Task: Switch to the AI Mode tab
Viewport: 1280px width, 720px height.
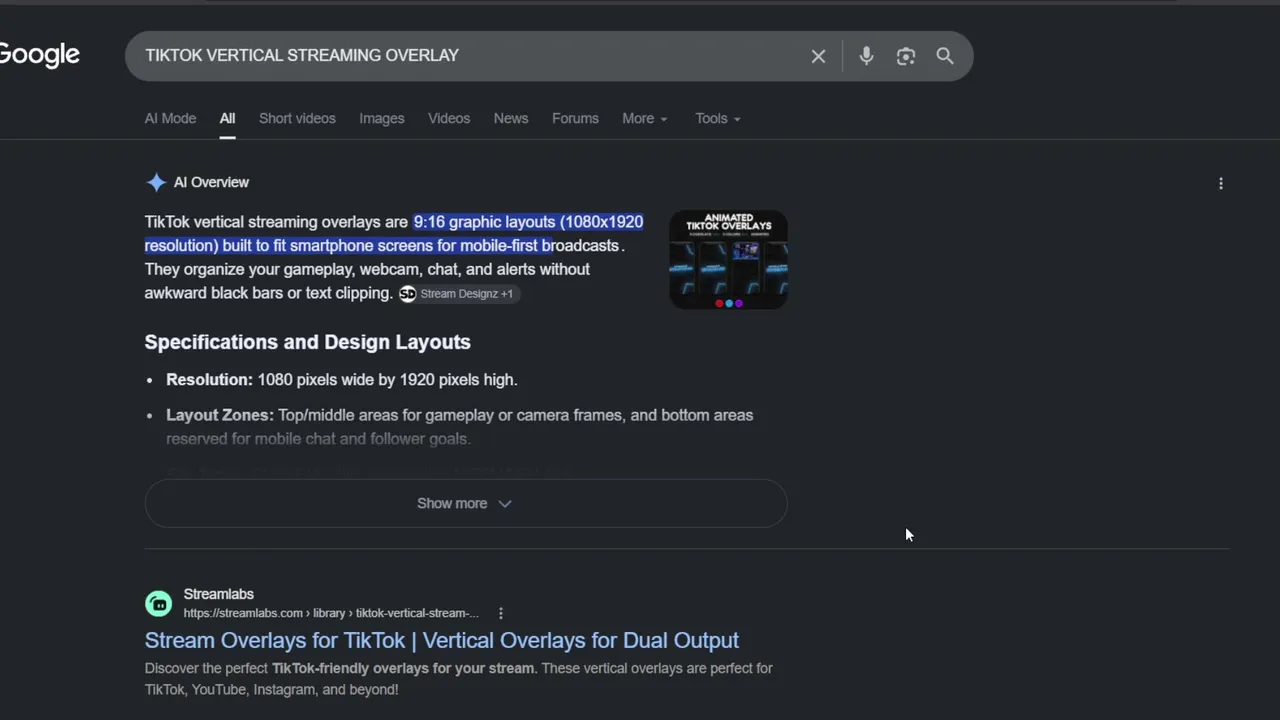Action: 170,118
